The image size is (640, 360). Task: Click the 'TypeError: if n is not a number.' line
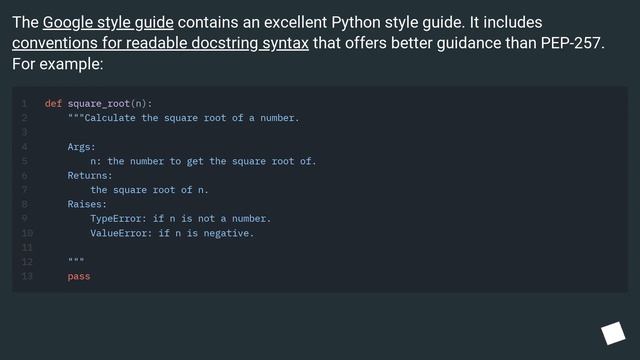point(180,219)
